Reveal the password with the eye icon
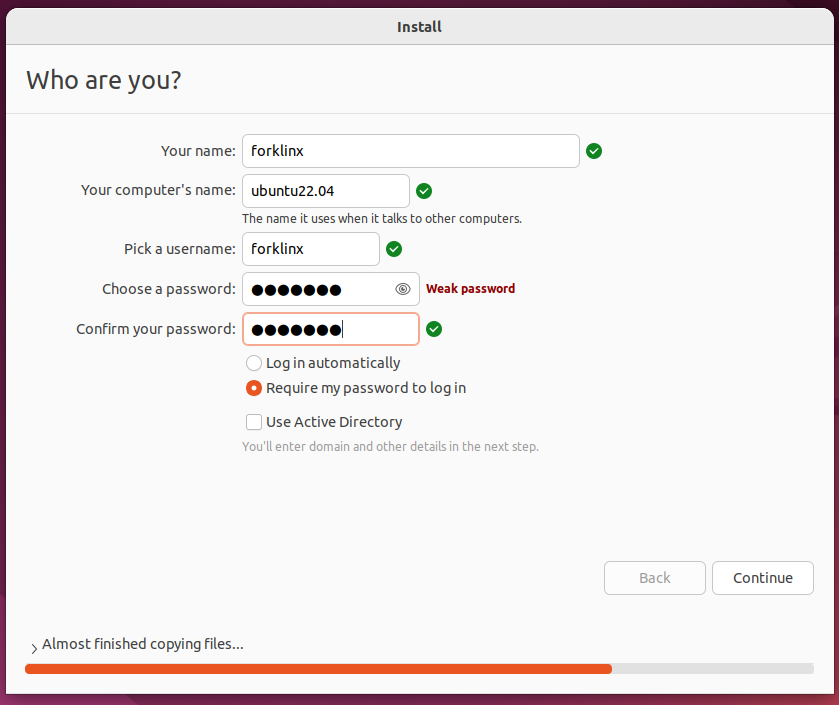This screenshot has width=839, height=705. [402, 289]
